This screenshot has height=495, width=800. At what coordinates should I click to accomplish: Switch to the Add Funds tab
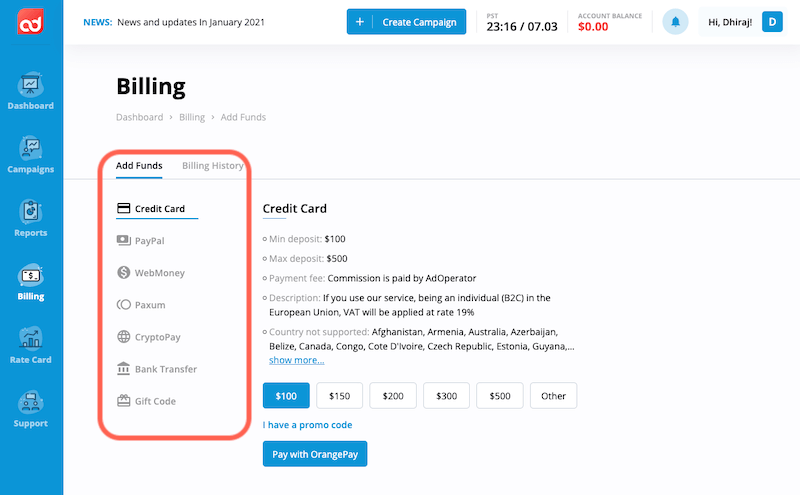[139, 166]
